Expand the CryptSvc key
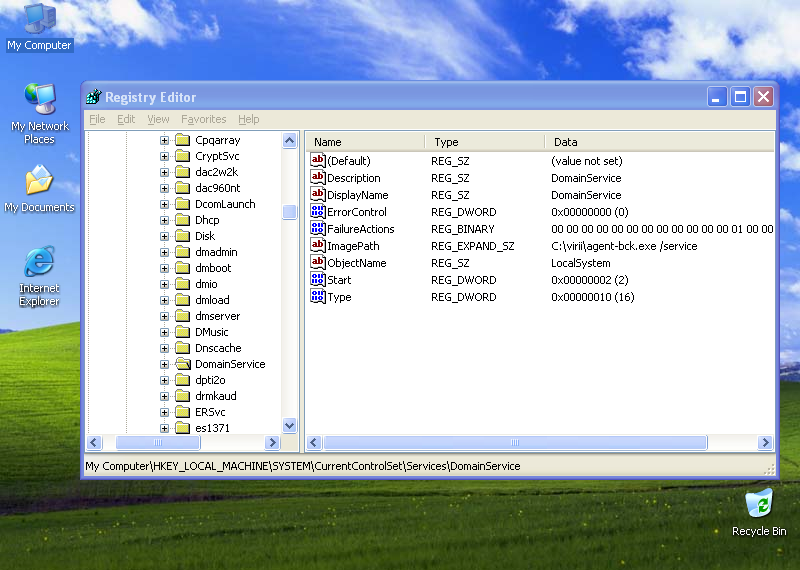Viewport: 800px width, 570px height. pos(164,156)
